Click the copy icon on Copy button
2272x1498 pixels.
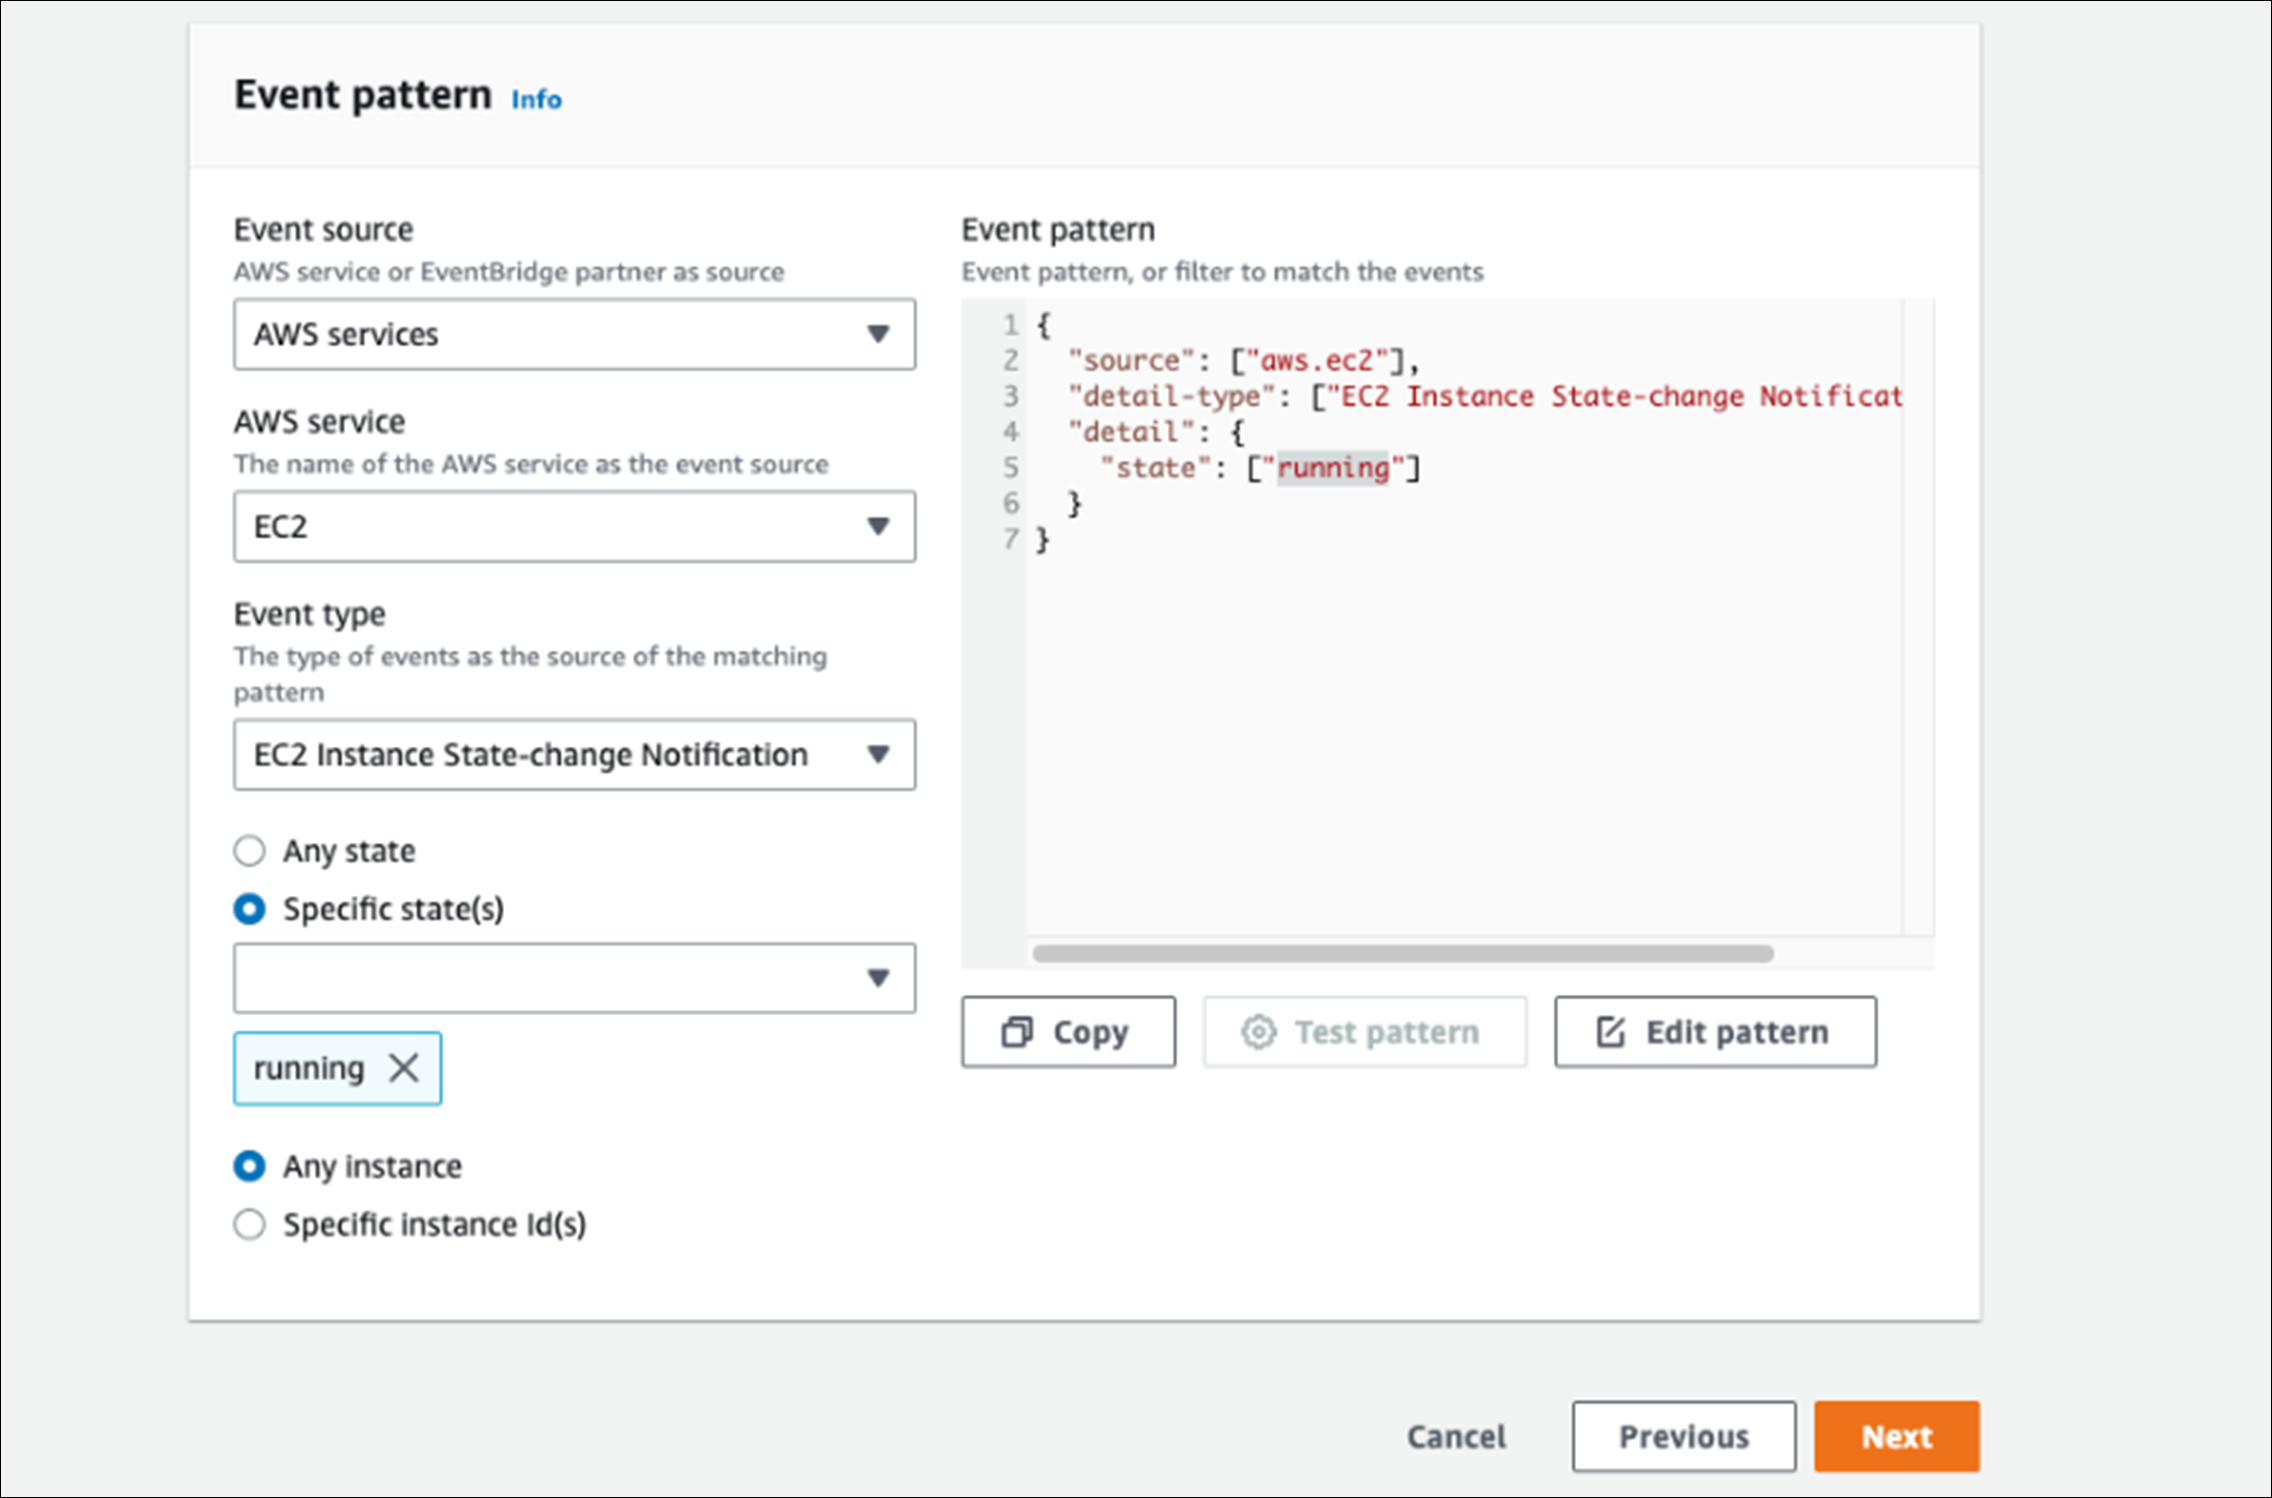(1016, 1032)
